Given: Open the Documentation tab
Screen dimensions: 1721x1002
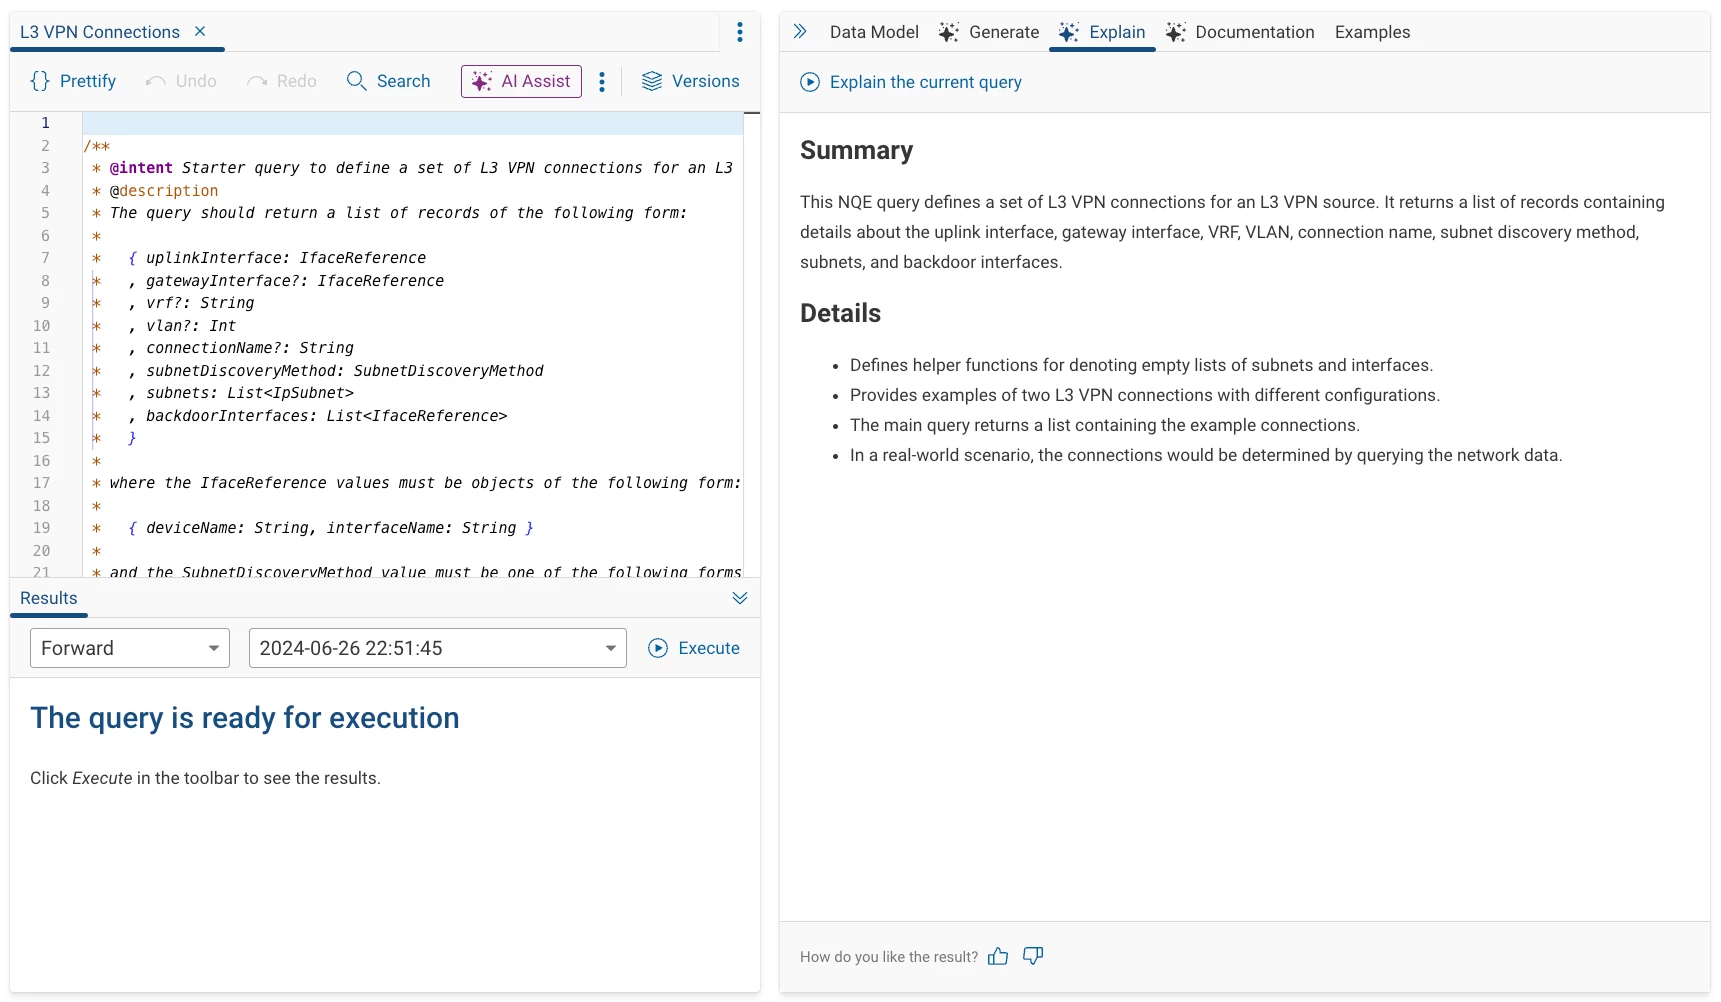Looking at the screenshot, I should pos(1240,32).
